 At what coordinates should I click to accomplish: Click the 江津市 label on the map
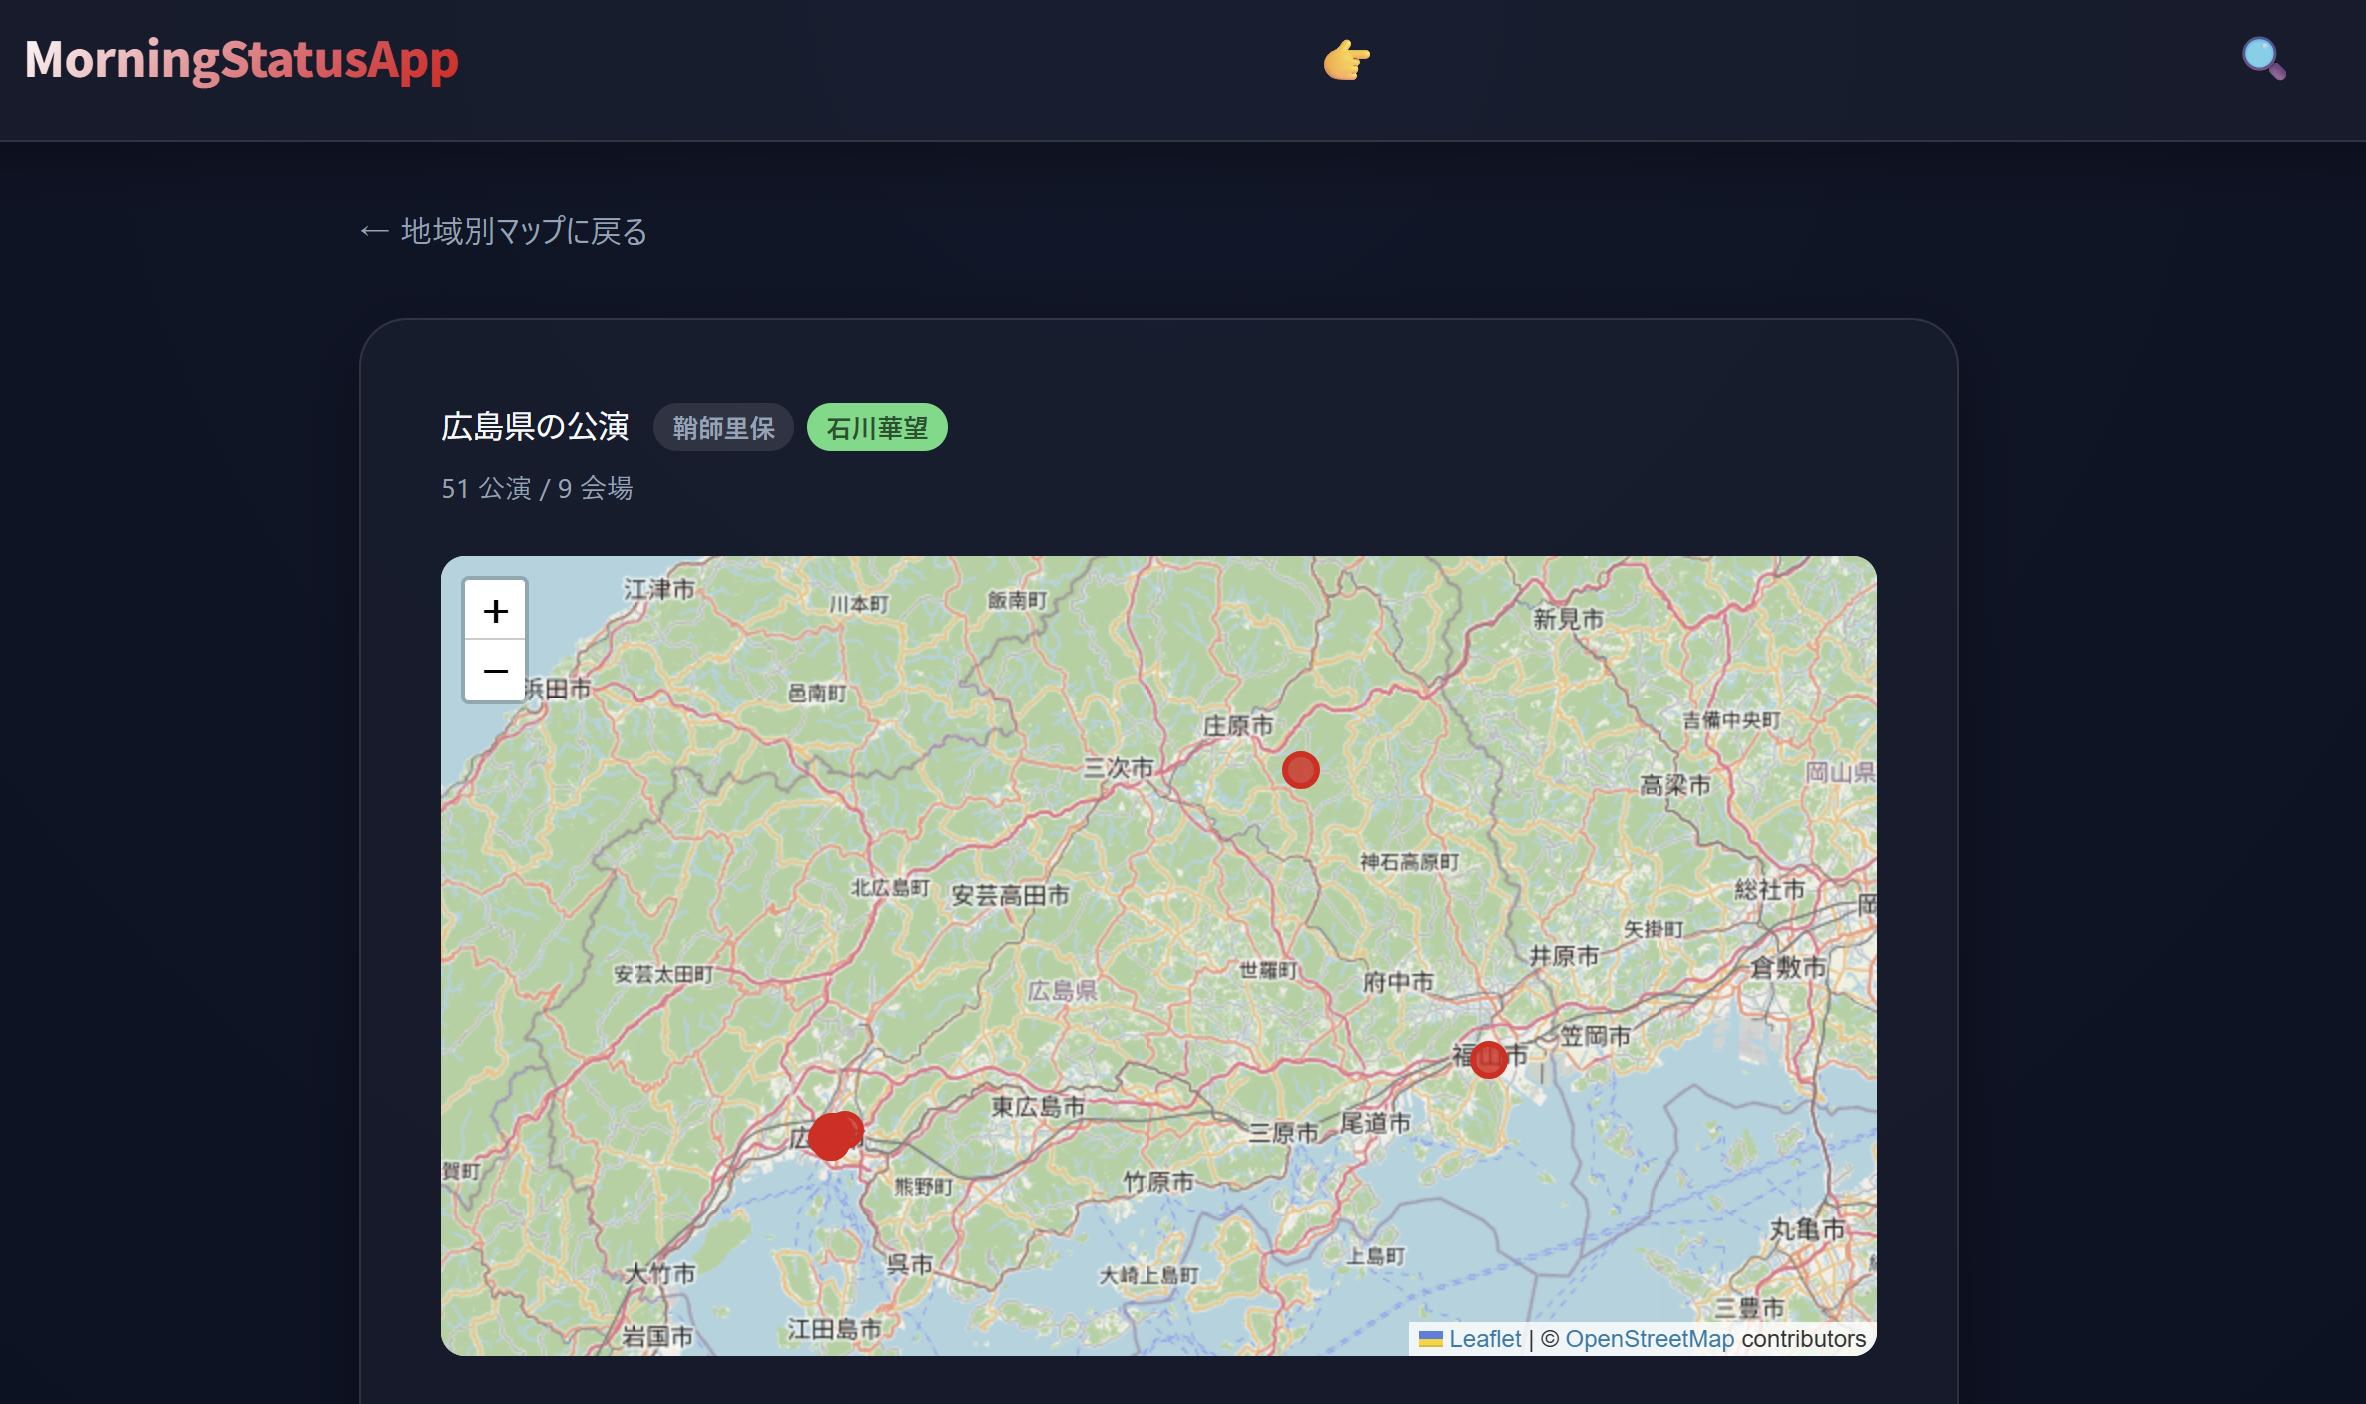[659, 589]
